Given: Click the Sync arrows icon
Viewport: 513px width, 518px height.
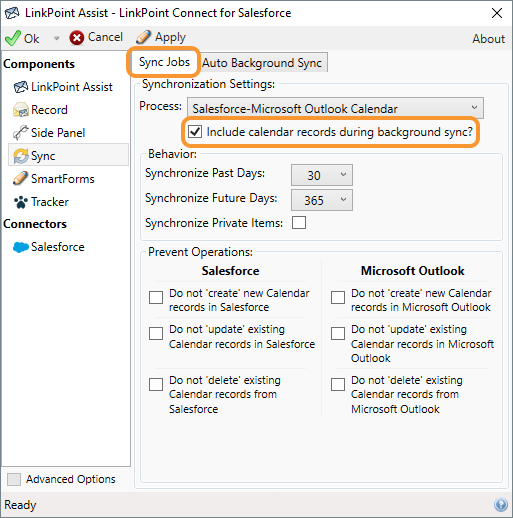Looking at the screenshot, I should point(21,156).
